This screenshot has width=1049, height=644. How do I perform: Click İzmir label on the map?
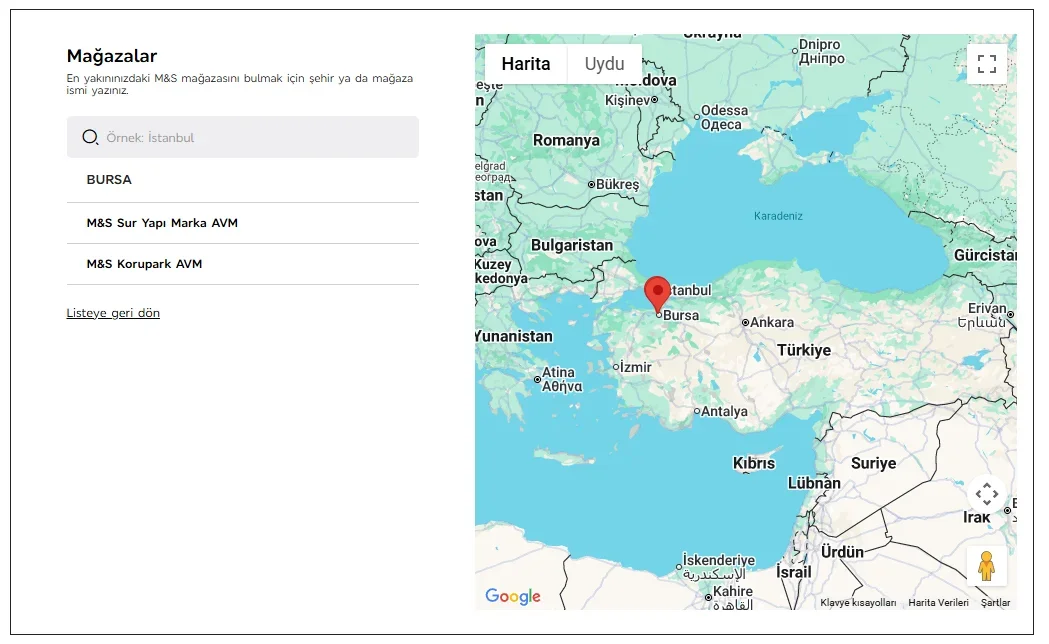[635, 367]
